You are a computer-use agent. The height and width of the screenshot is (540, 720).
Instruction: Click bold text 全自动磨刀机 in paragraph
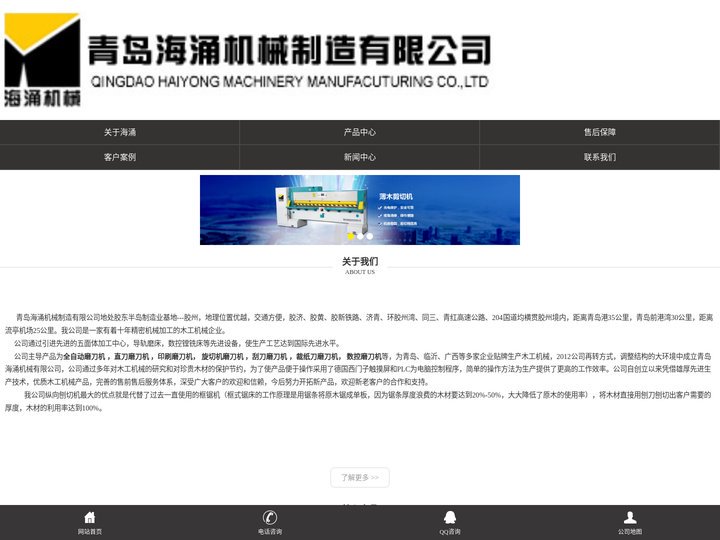point(84,356)
